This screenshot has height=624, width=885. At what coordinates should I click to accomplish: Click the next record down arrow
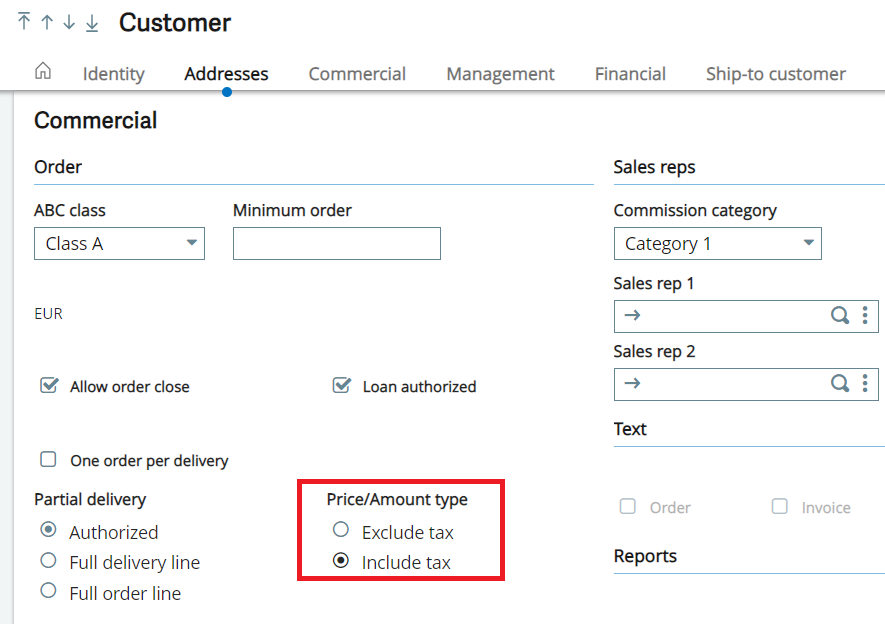pos(69,22)
